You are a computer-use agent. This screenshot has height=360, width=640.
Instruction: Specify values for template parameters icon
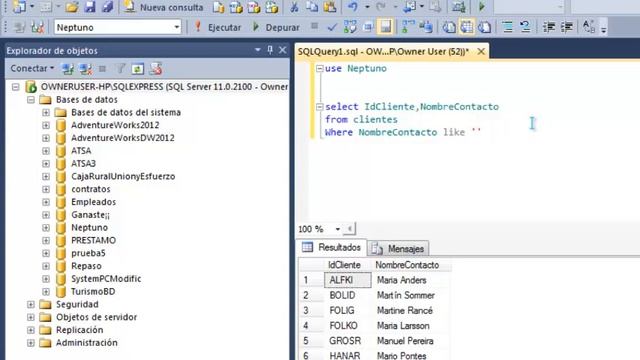589,27
